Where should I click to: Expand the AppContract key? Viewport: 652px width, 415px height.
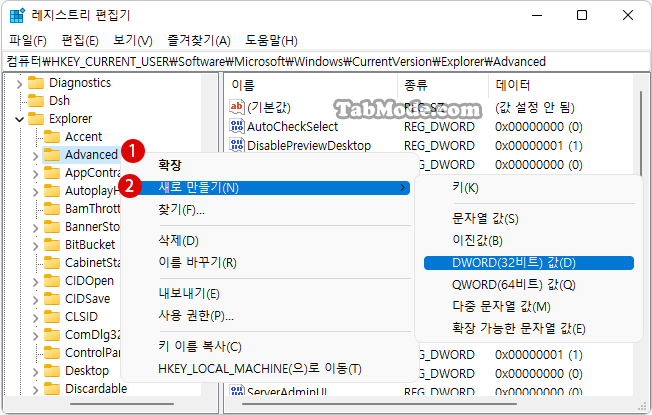35,174
